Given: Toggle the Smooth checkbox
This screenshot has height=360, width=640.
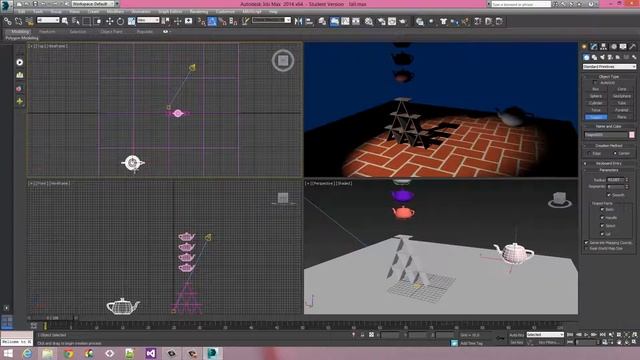Looking at the screenshot, I should [609, 195].
